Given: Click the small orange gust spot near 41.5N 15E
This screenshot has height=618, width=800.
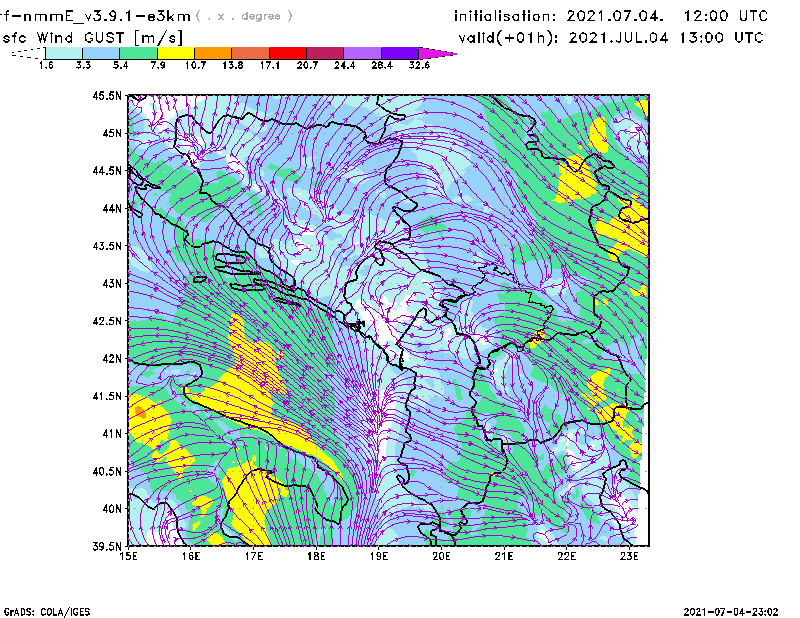Looking at the screenshot, I should [140, 412].
